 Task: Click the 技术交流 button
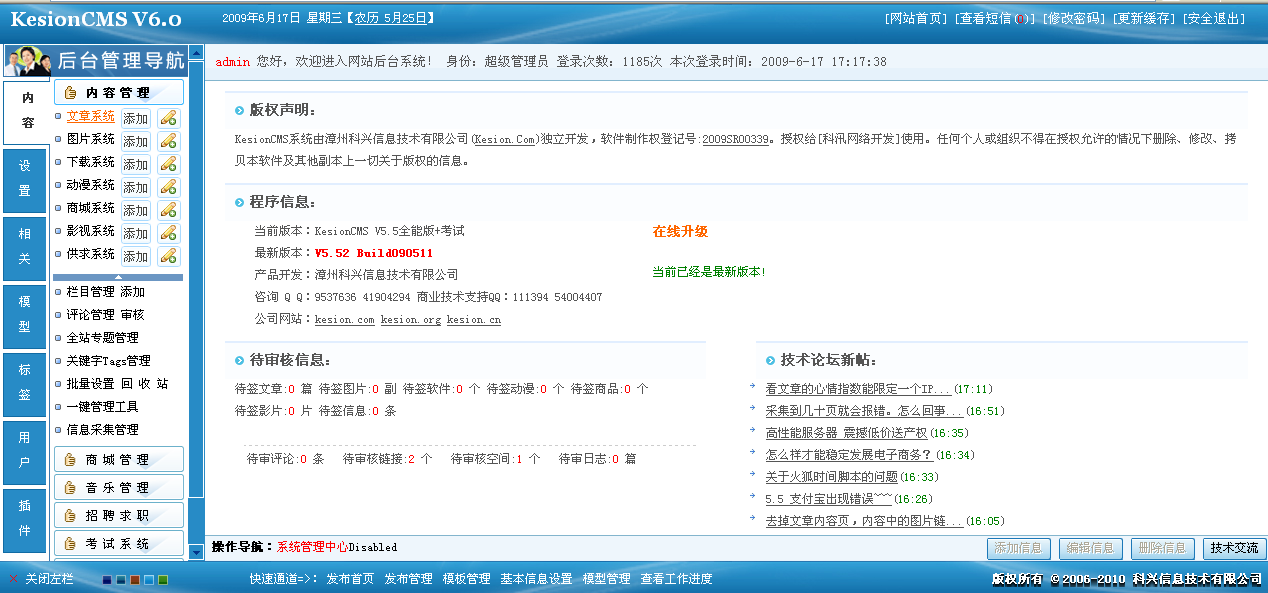tap(1232, 548)
